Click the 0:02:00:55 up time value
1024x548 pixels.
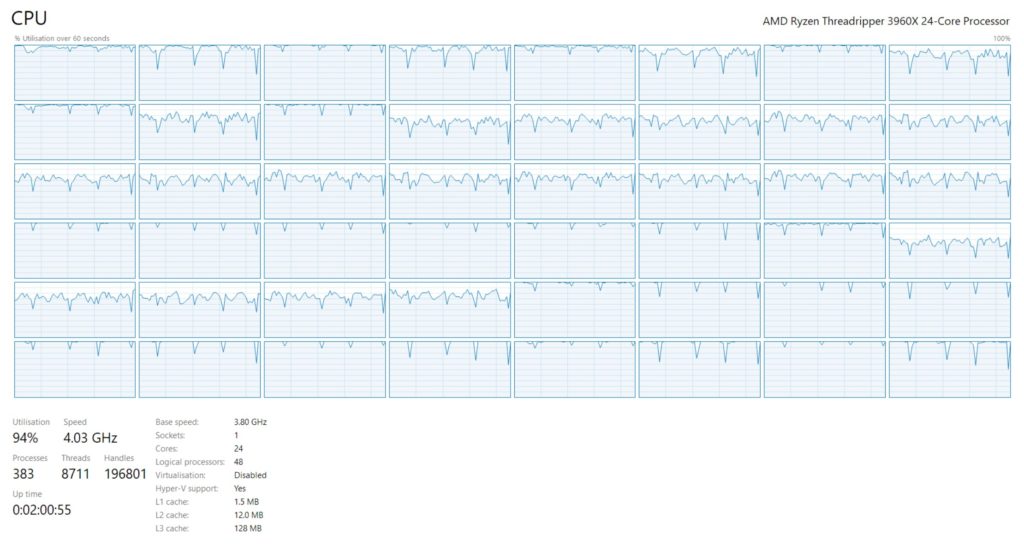tap(42, 510)
